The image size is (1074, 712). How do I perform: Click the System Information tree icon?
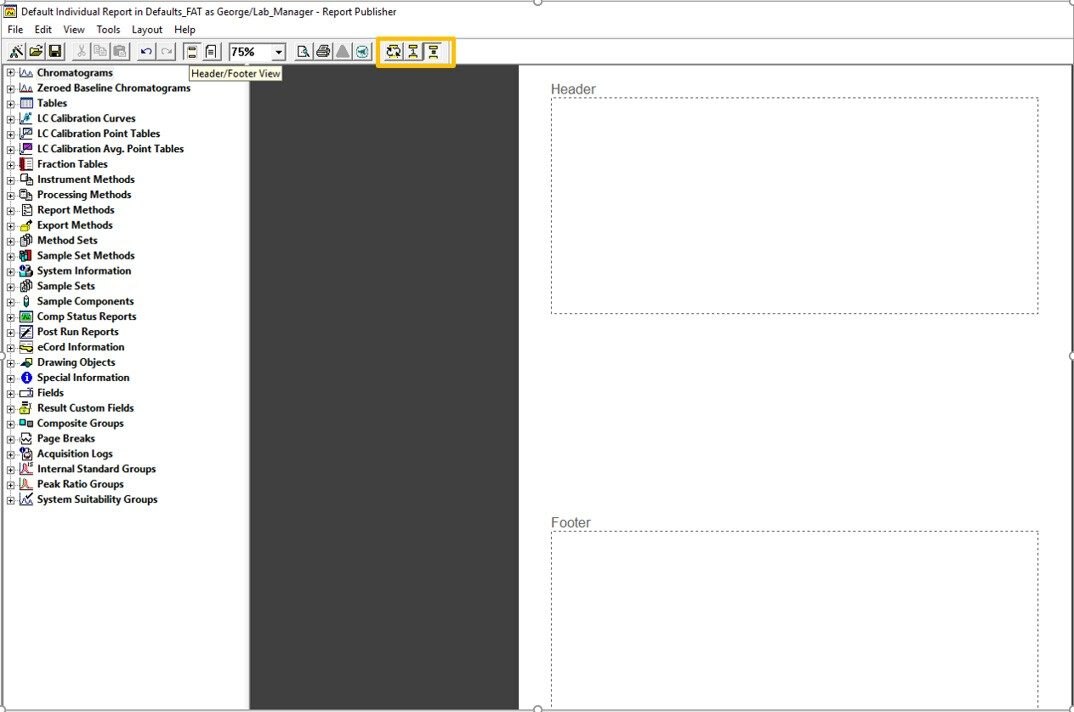point(26,271)
